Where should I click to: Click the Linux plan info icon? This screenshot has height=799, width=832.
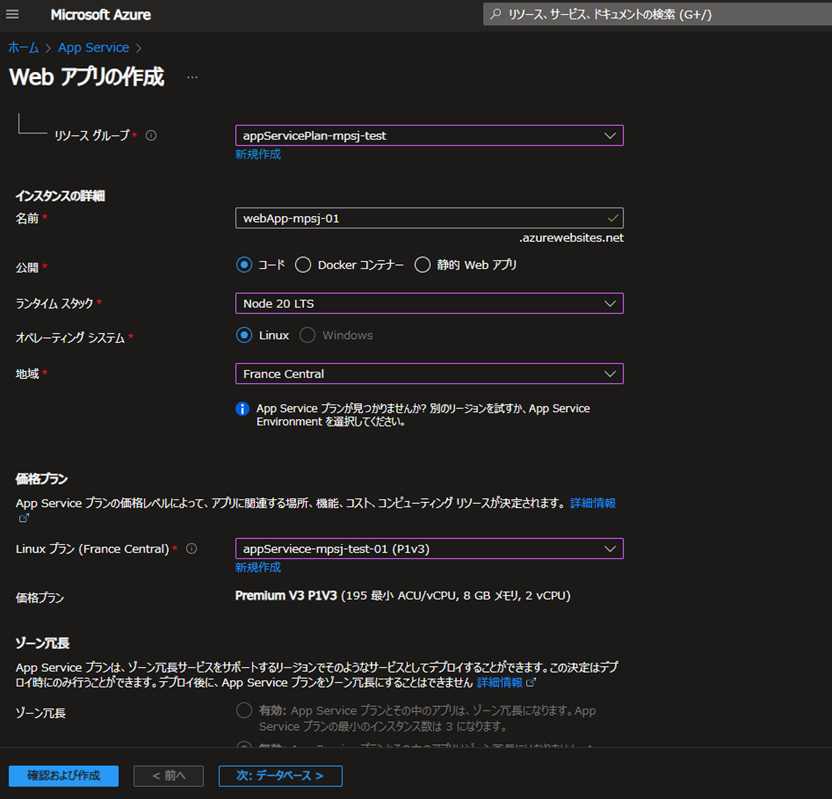point(192,549)
